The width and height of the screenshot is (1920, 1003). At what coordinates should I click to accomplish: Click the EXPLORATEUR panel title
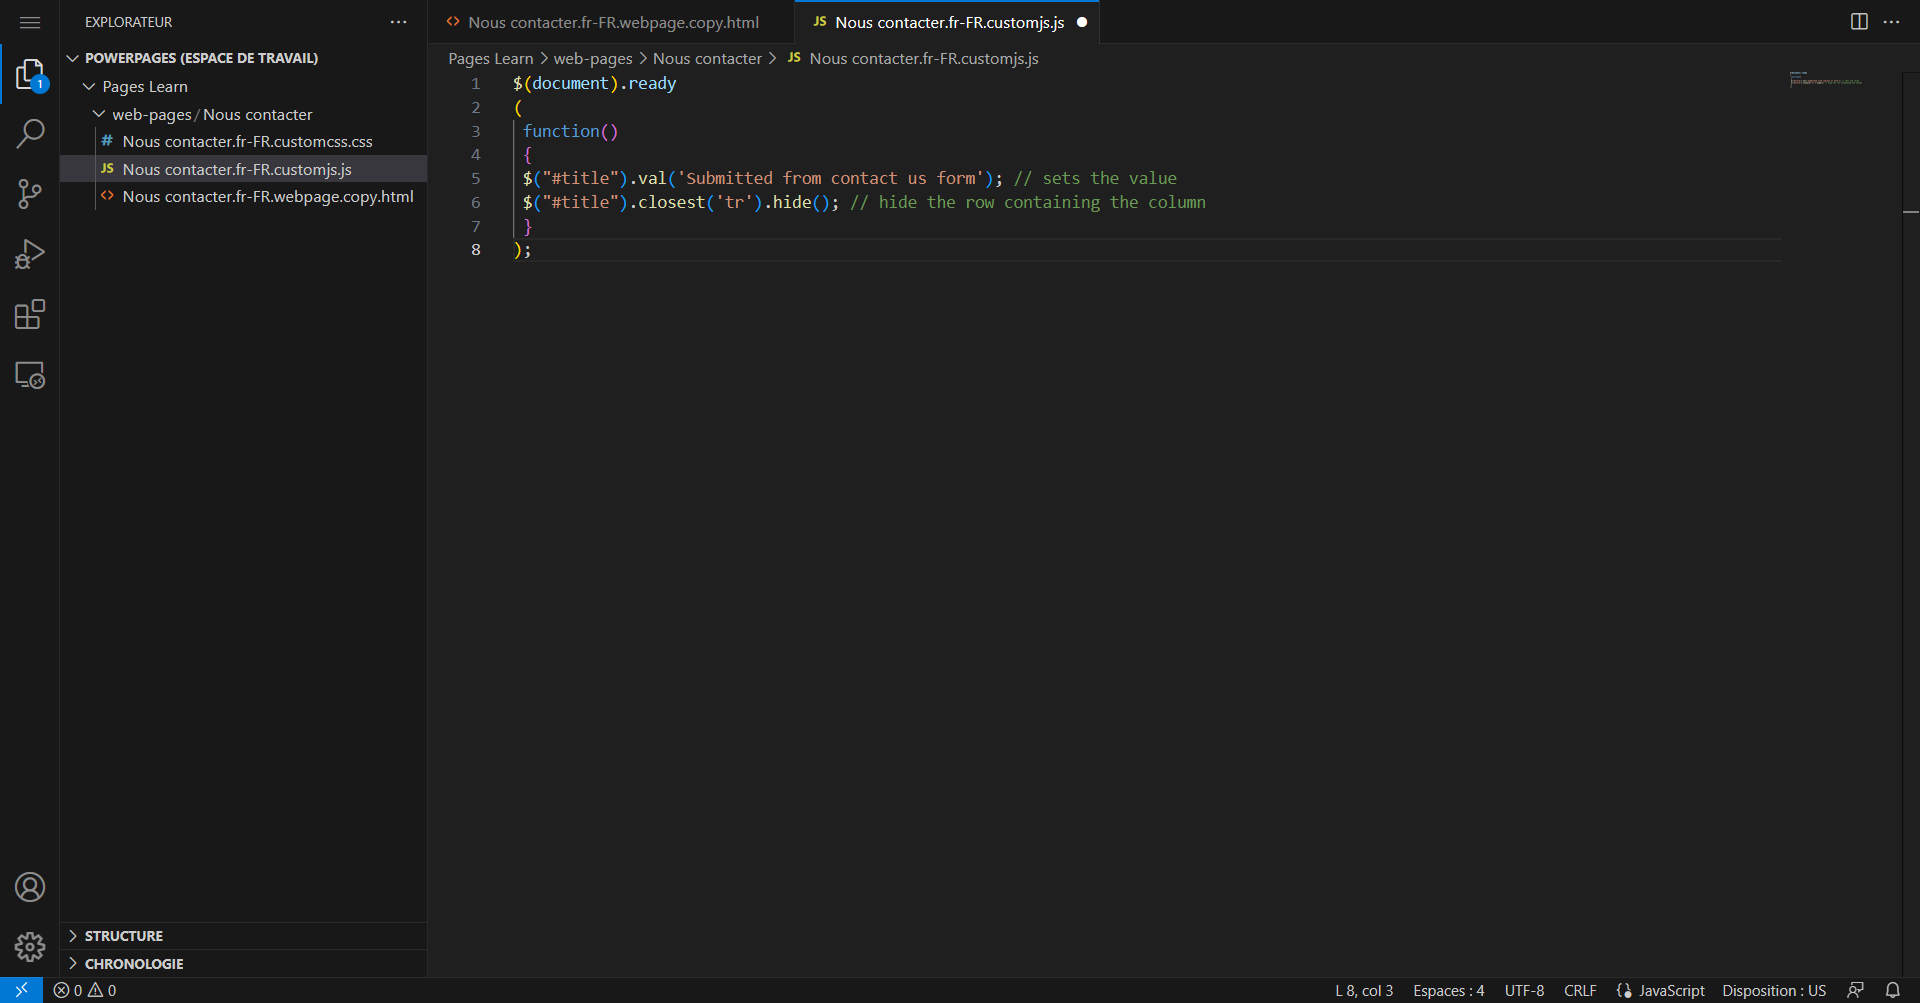pos(129,22)
